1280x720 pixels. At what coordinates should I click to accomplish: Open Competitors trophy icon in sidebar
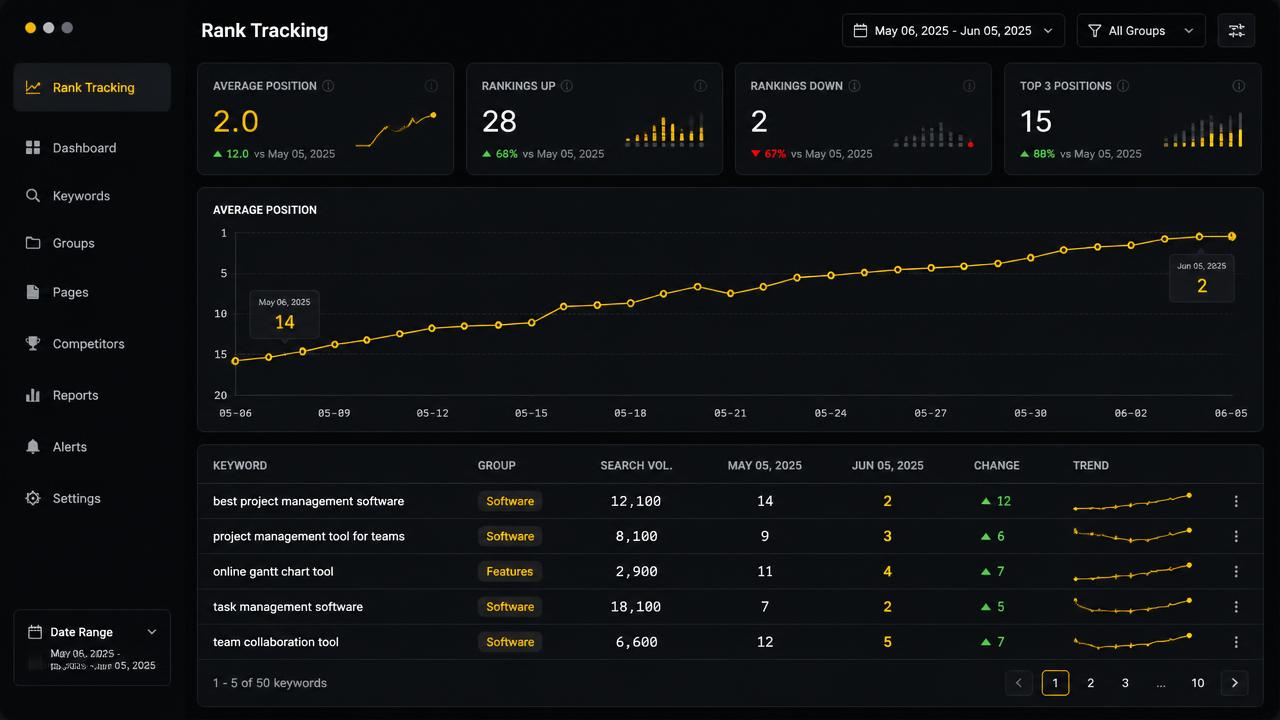click(x=33, y=343)
